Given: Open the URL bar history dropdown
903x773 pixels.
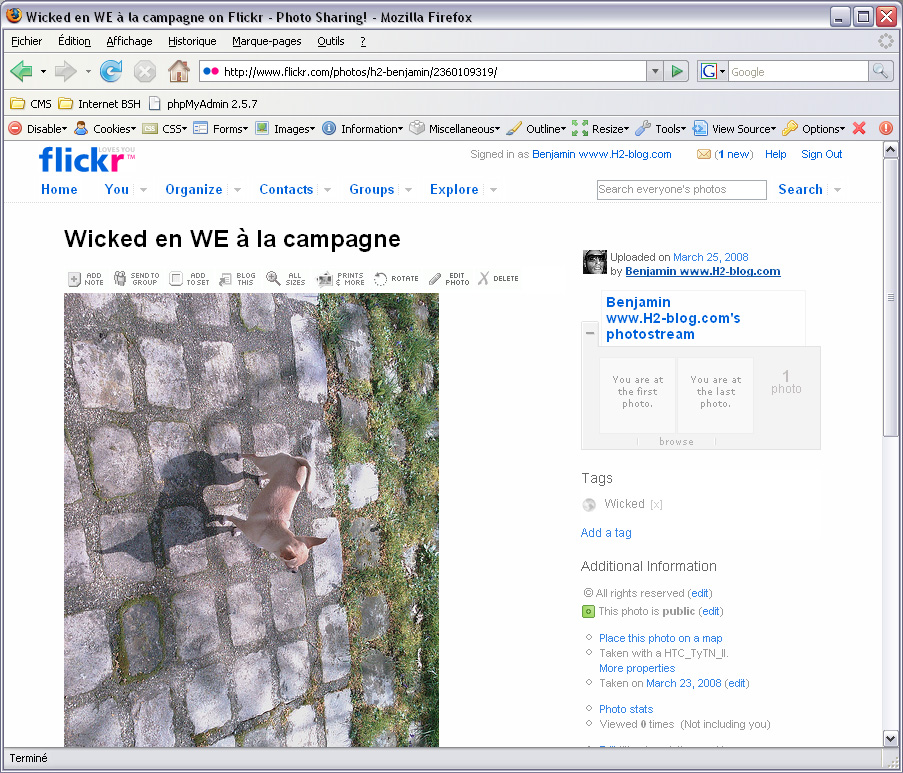Looking at the screenshot, I should click(655, 71).
